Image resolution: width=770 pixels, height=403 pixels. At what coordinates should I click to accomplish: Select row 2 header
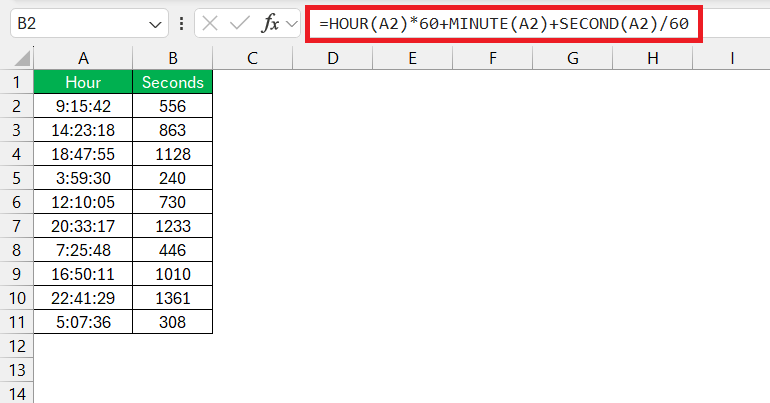coord(17,106)
